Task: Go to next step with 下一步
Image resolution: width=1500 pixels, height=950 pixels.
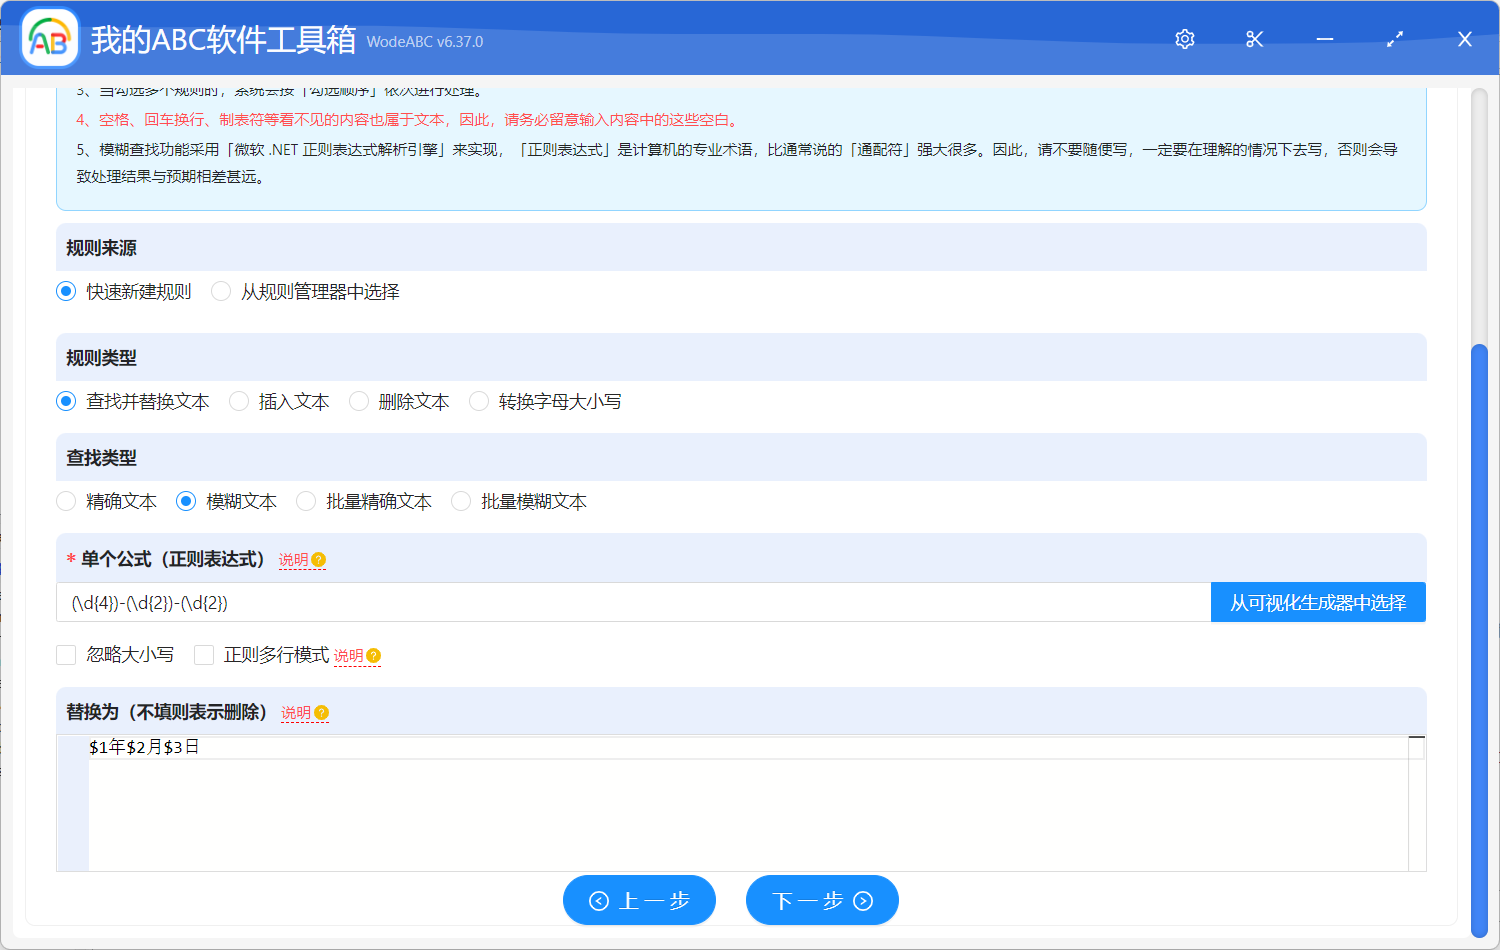Action: click(822, 901)
